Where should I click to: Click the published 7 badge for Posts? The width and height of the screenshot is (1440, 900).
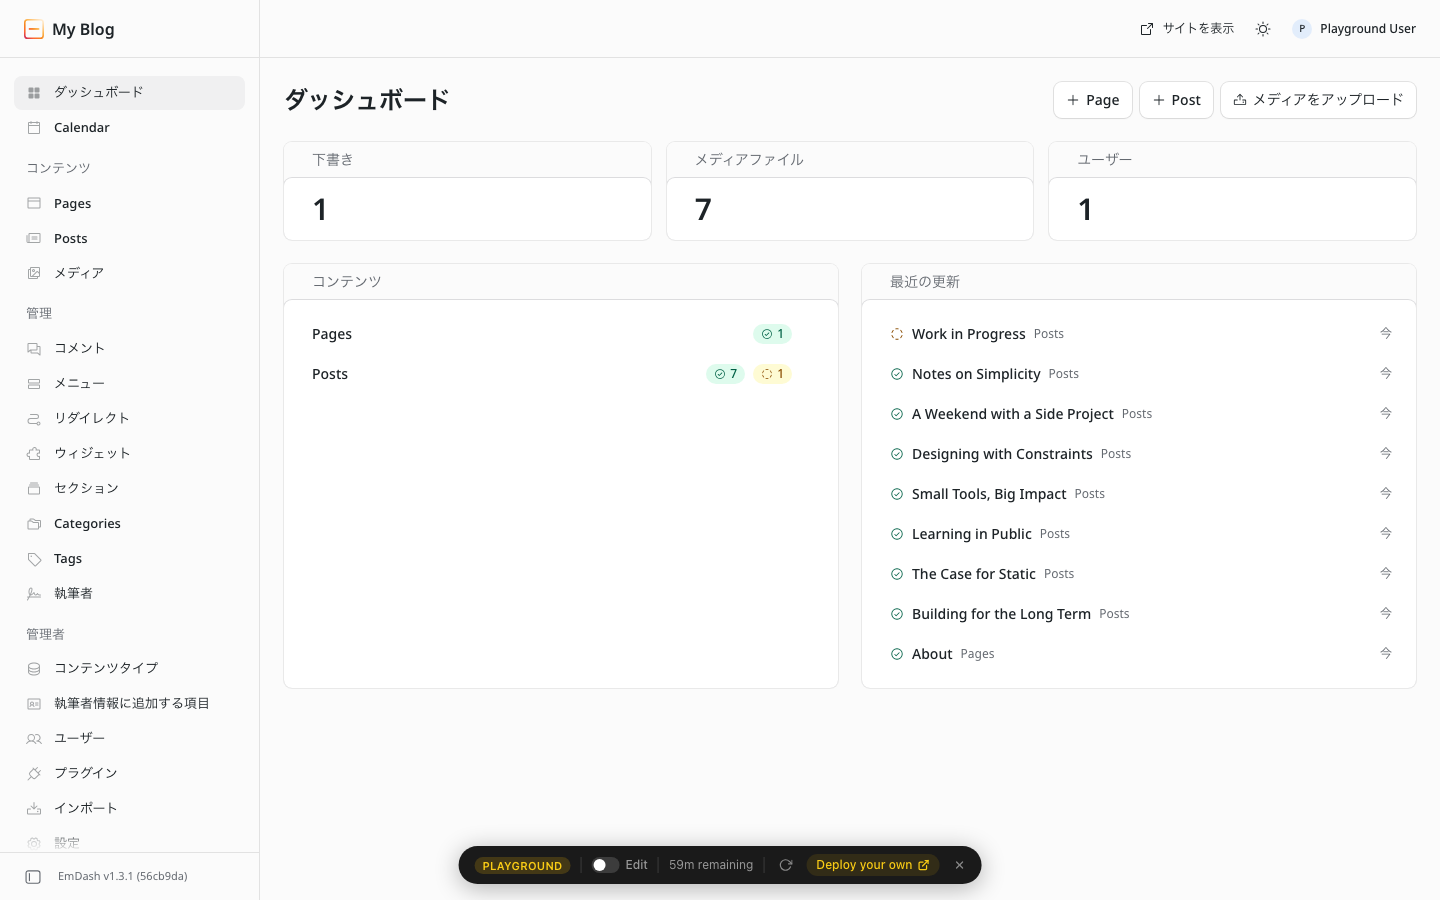click(726, 374)
